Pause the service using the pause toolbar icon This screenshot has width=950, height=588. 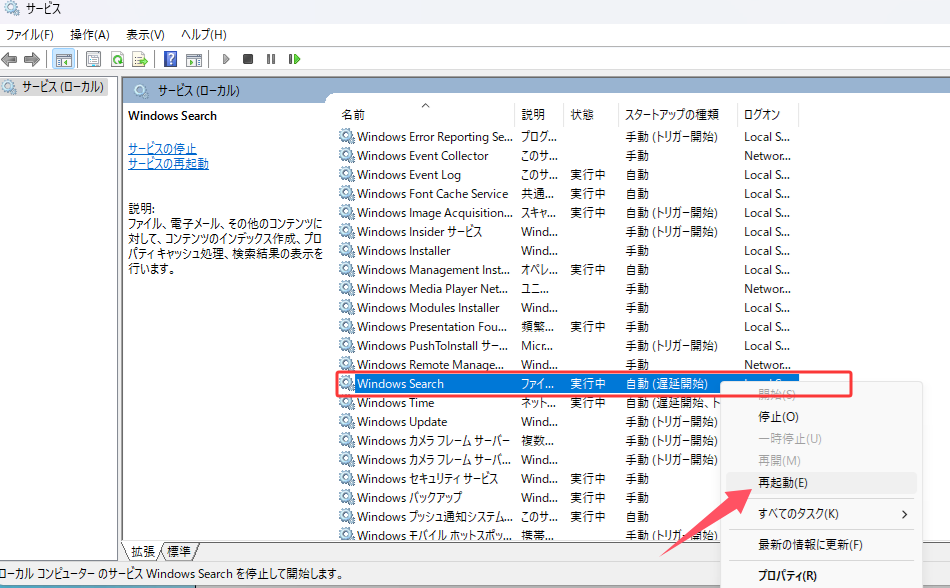click(x=269, y=58)
